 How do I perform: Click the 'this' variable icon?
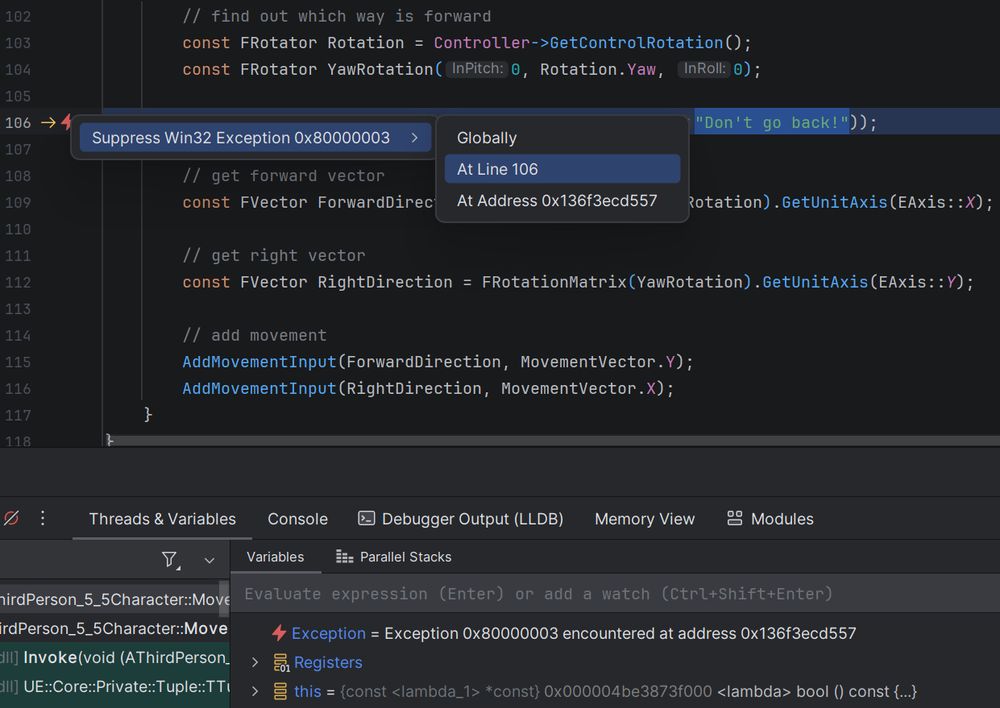[281, 691]
